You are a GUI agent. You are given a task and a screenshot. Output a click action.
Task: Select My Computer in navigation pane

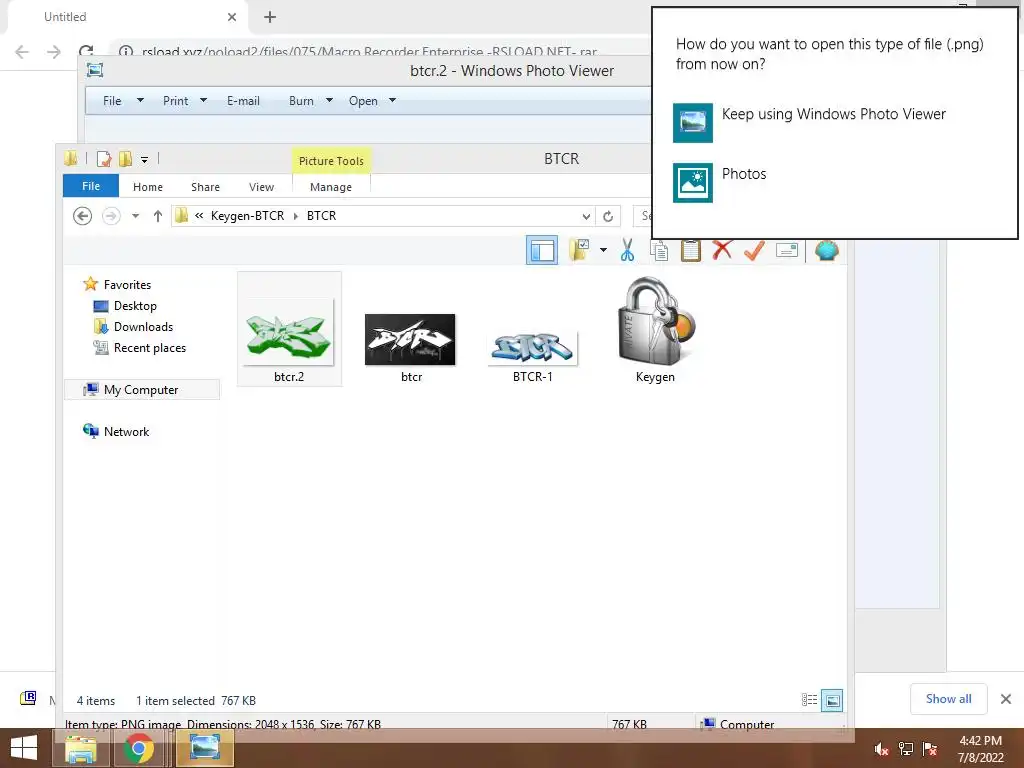(142, 389)
